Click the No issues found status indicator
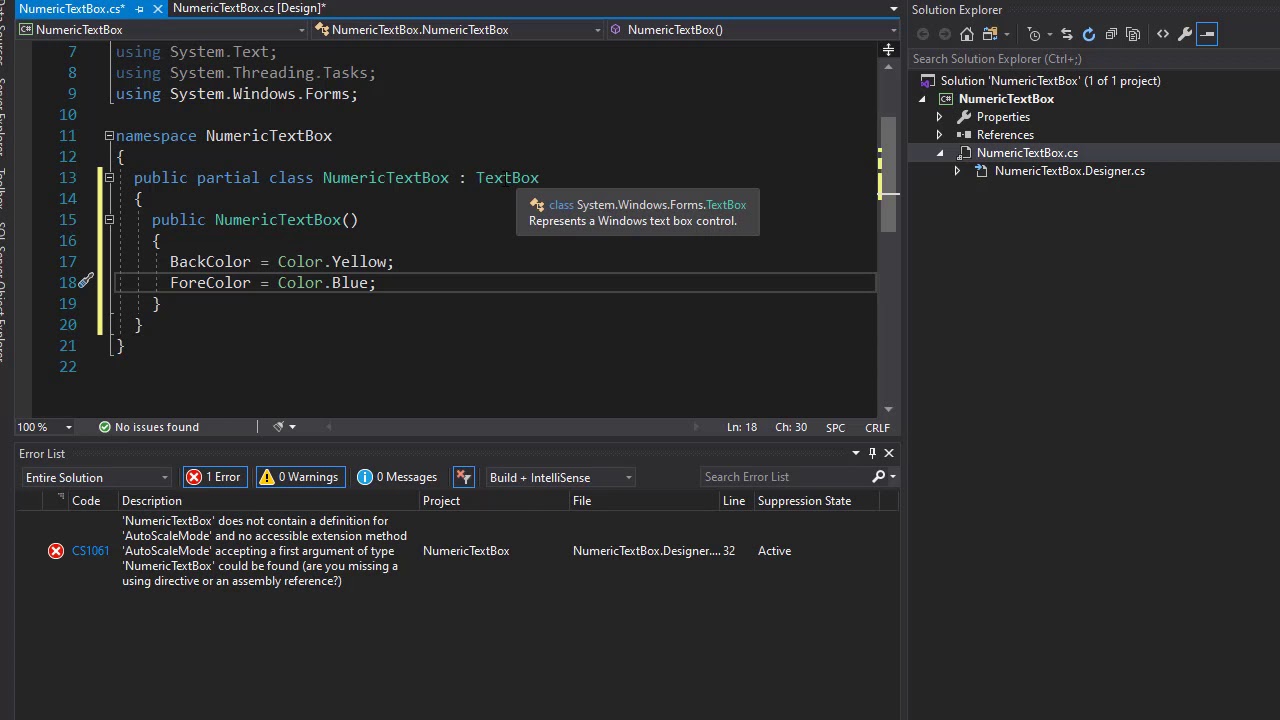Viewport: 1280px width, 720px height. [148, 427]
